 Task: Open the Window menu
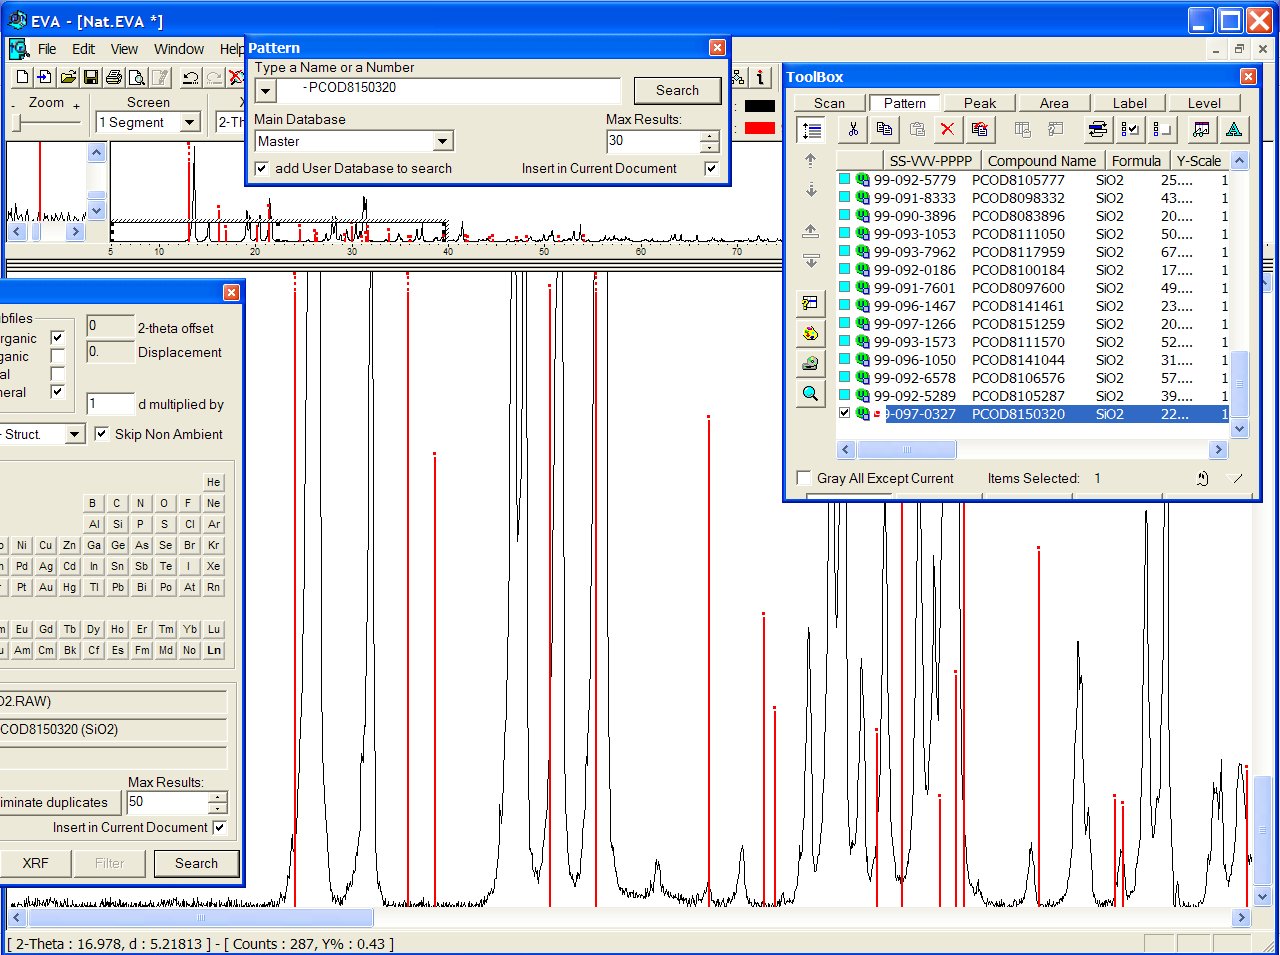(179, 49)
